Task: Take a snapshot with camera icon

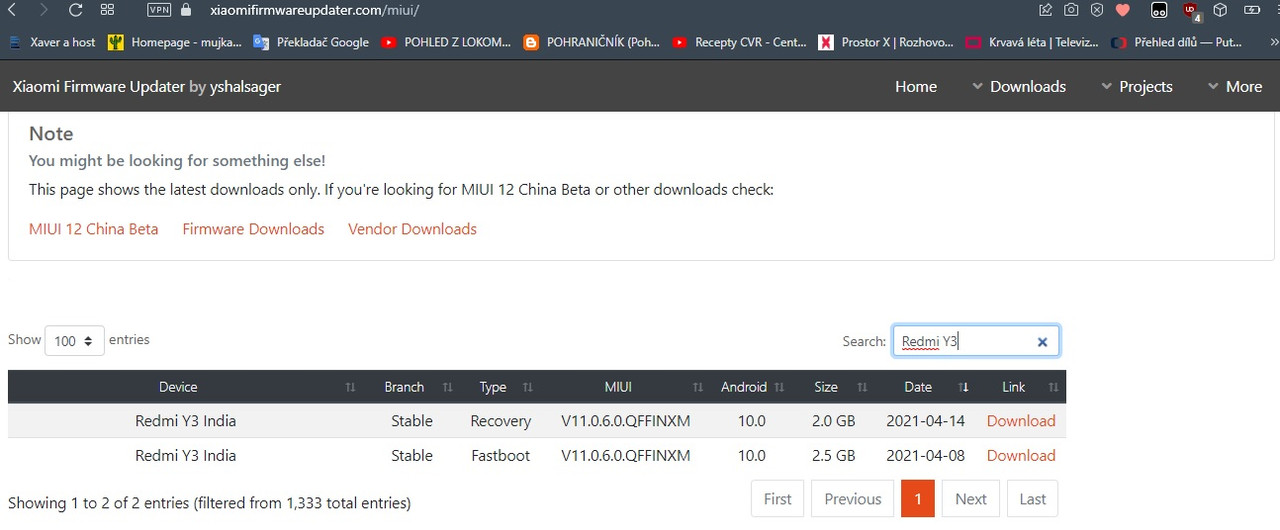Action: pos(1071,10)
